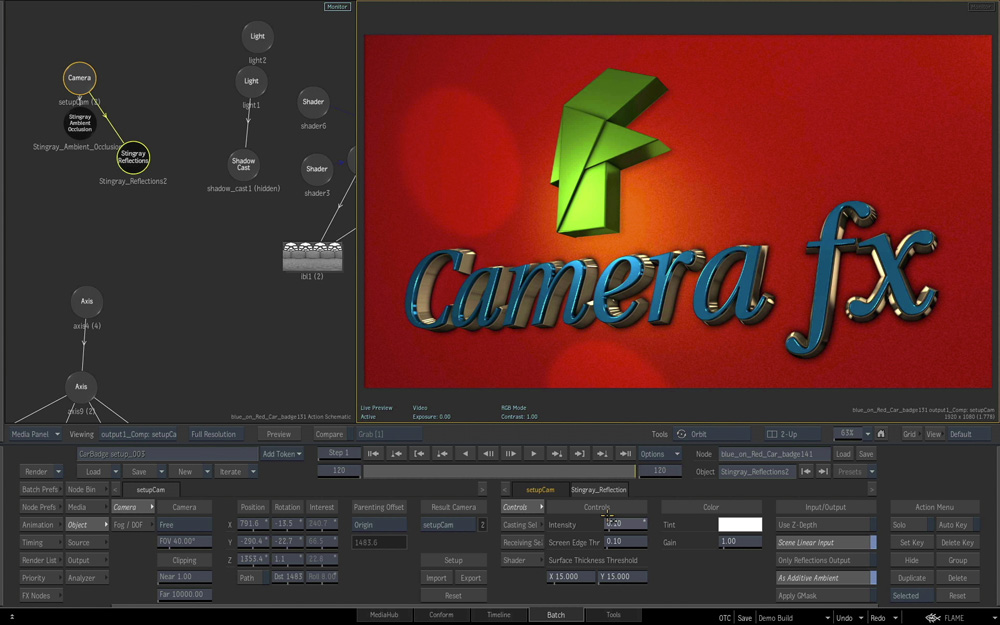Step one frame forward

[511, 453]
